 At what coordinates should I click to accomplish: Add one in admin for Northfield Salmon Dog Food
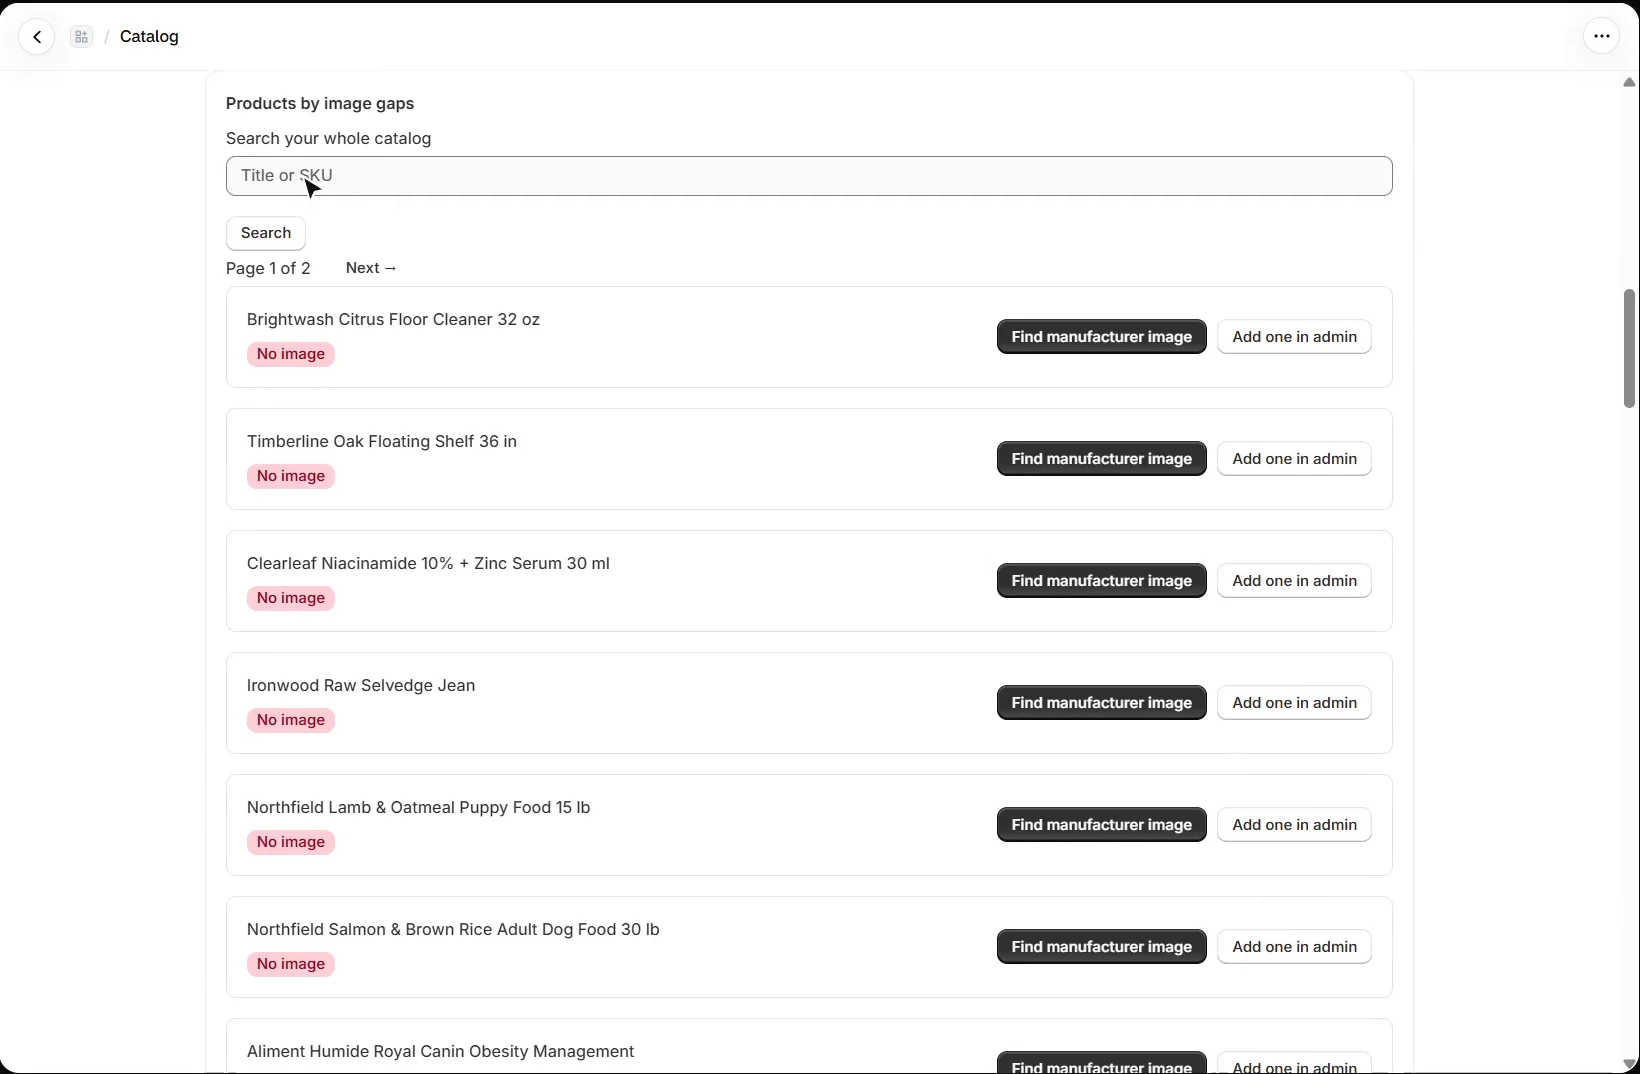pyautogui.click(x=1294, y=947)
